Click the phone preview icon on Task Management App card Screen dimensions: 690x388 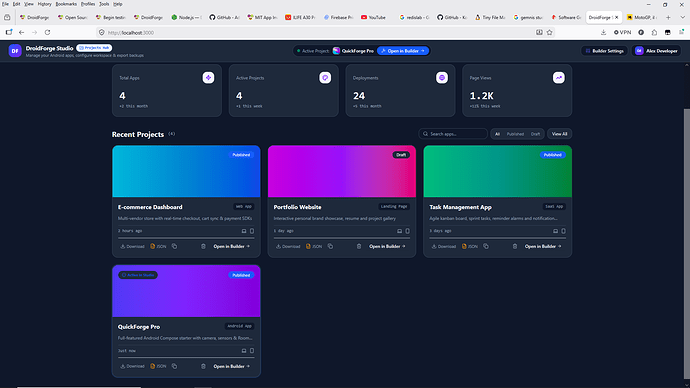[x=563, y=231]
